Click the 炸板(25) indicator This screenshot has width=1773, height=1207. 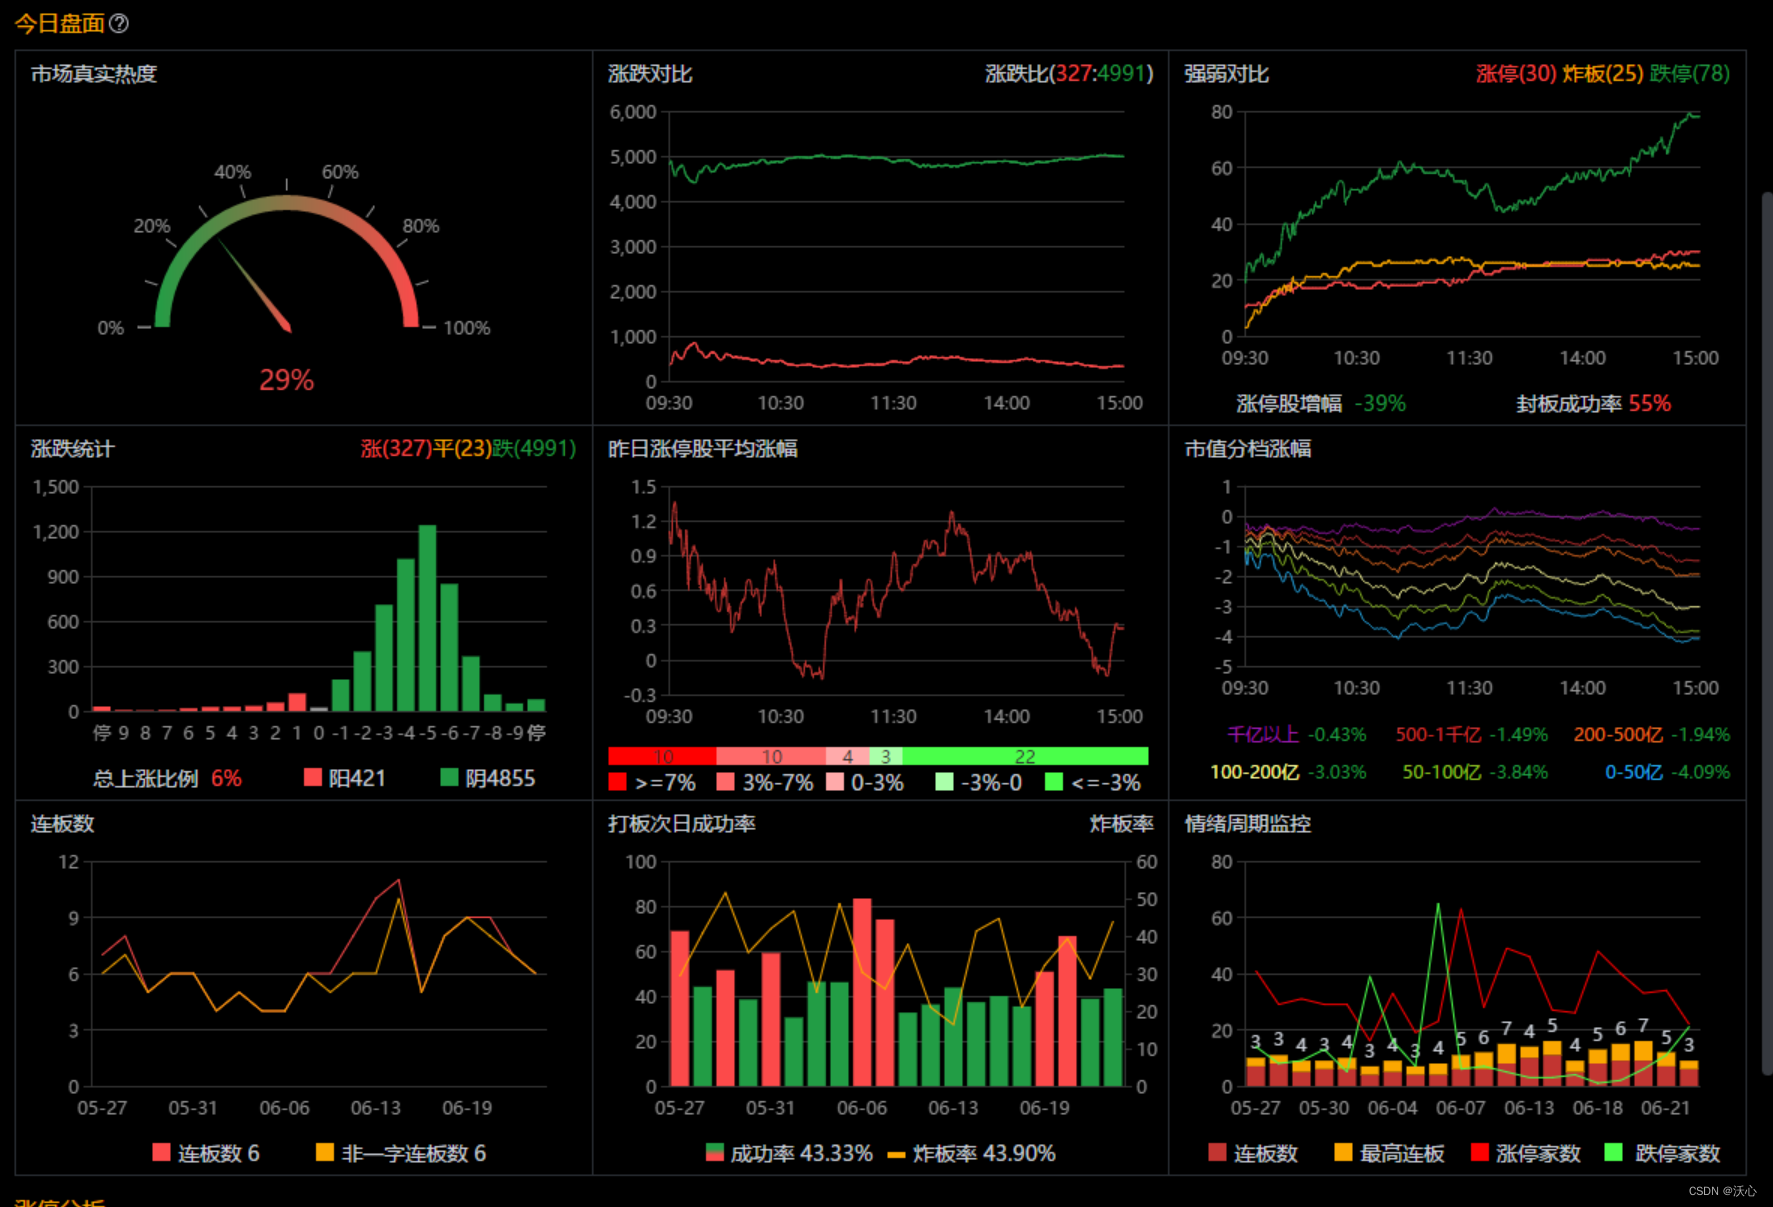1603,74
